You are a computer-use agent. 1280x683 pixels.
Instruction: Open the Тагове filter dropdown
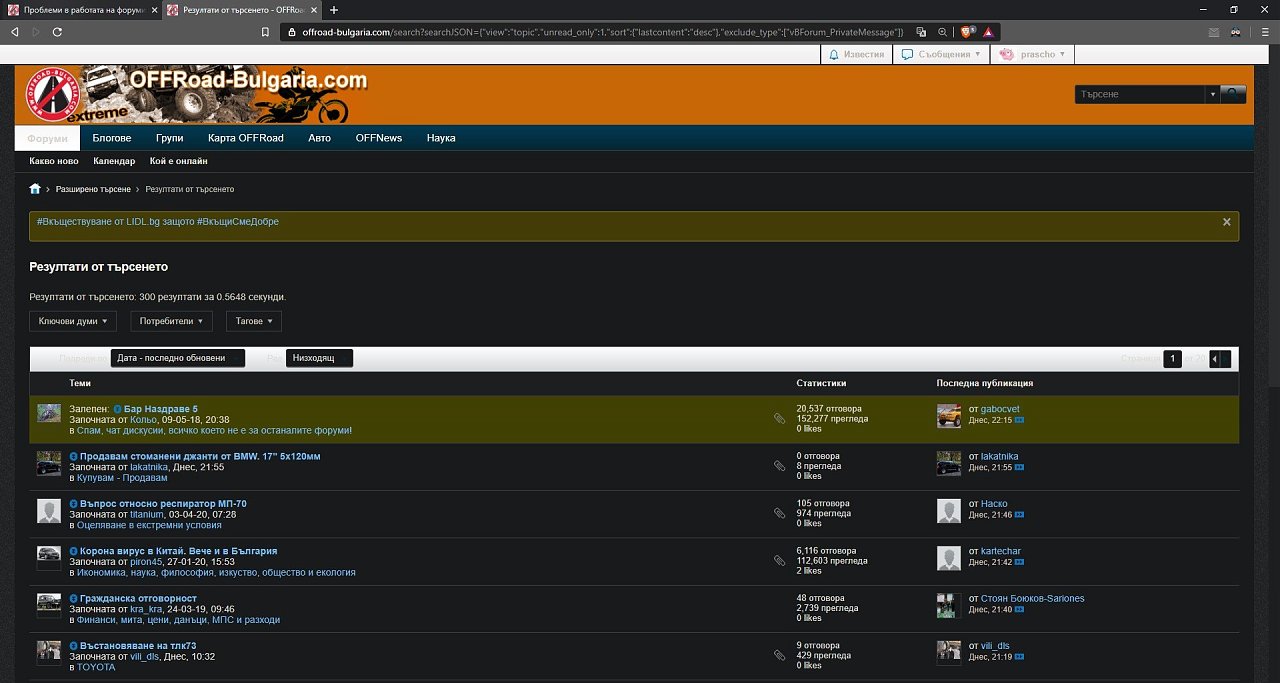tap(254, 321)
